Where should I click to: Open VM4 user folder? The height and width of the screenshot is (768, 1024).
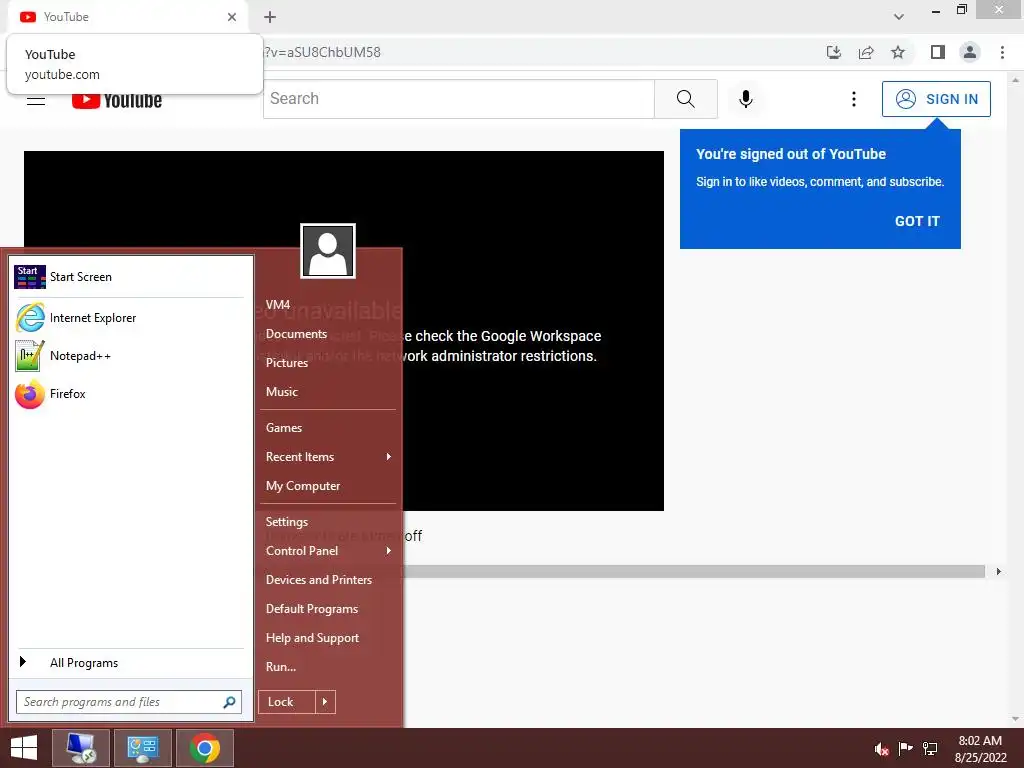(278, 305)
